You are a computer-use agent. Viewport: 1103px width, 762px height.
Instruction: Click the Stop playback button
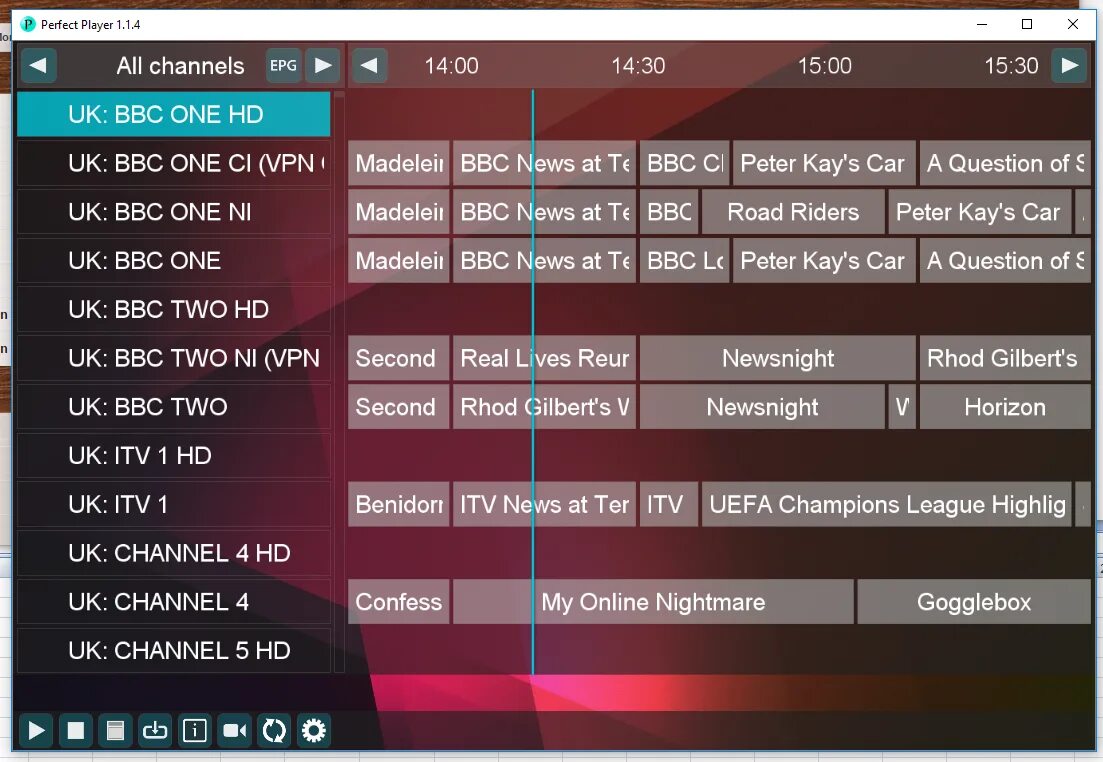[76, 730]
